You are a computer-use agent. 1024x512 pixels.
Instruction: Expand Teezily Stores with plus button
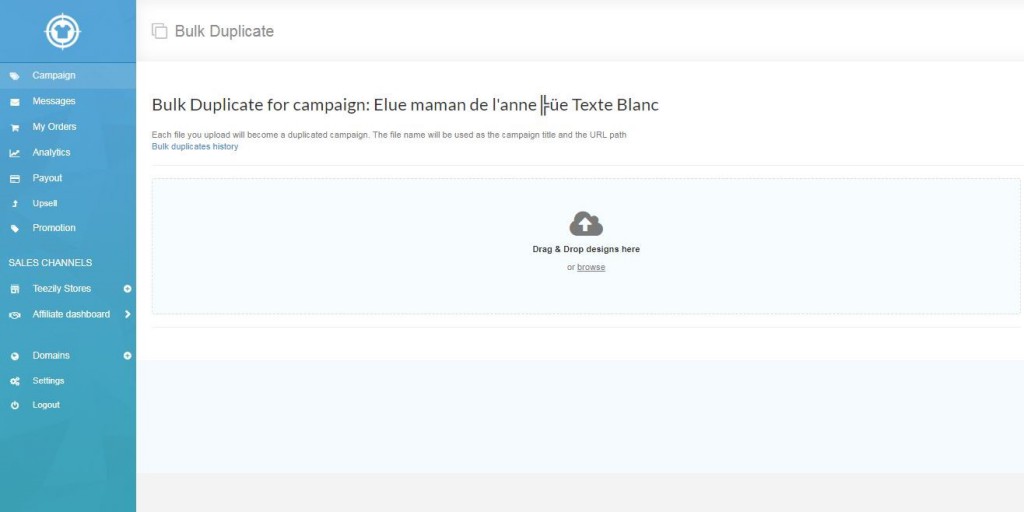pyautogui.click(x=127, y=289)
